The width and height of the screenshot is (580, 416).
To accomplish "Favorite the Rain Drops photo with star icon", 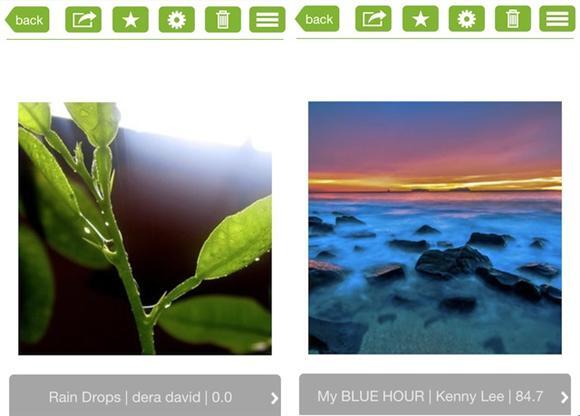I will [131, 20].
